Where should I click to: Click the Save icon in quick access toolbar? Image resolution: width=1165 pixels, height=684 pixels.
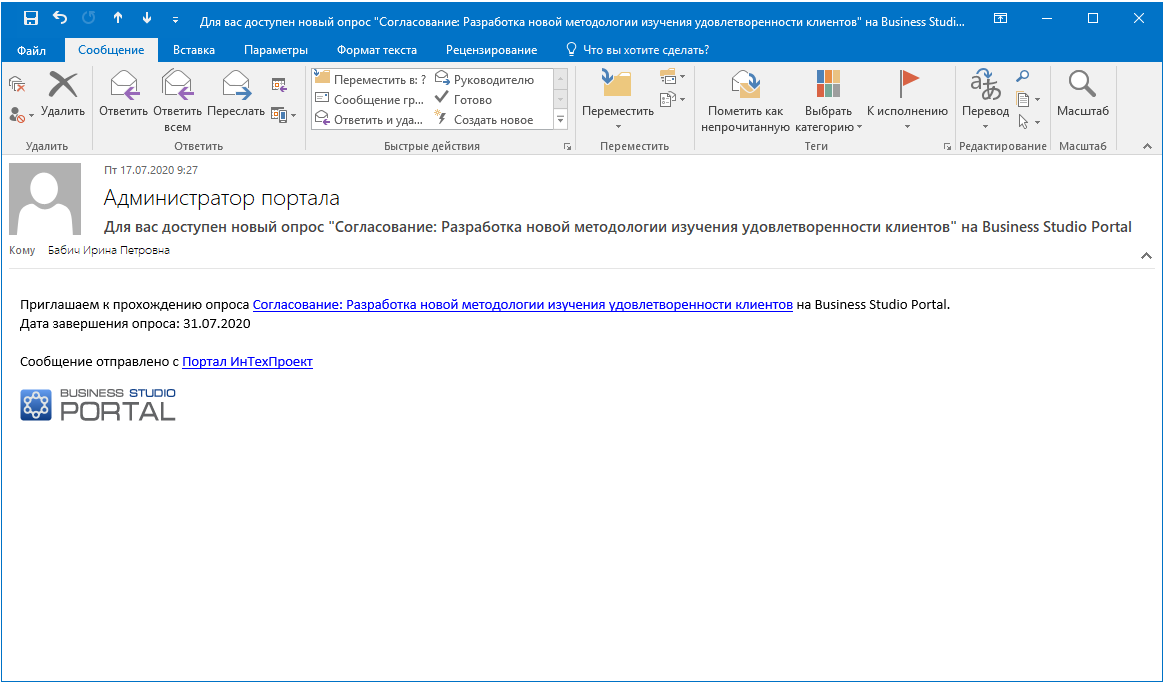[30, 19]
